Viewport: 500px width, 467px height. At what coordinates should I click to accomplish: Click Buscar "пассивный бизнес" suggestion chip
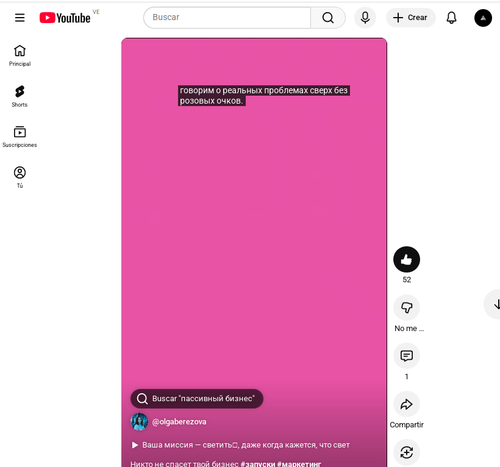(x=197, y=398)
